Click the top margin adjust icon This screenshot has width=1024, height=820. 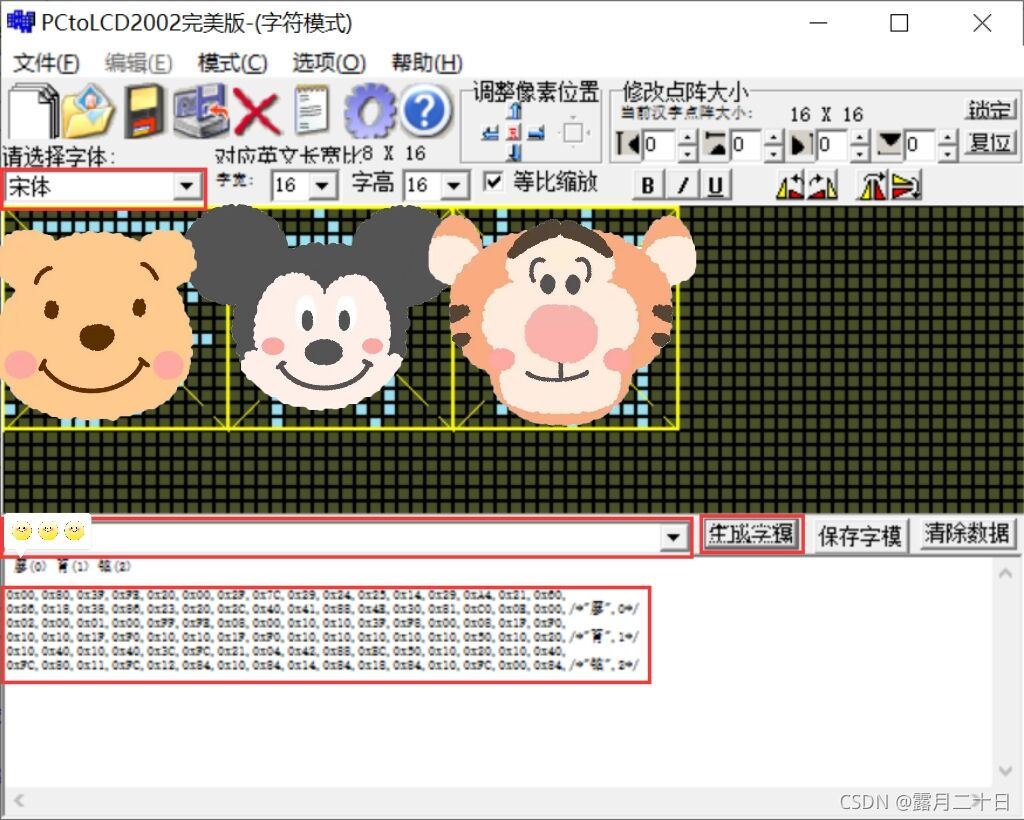(716, 144)
